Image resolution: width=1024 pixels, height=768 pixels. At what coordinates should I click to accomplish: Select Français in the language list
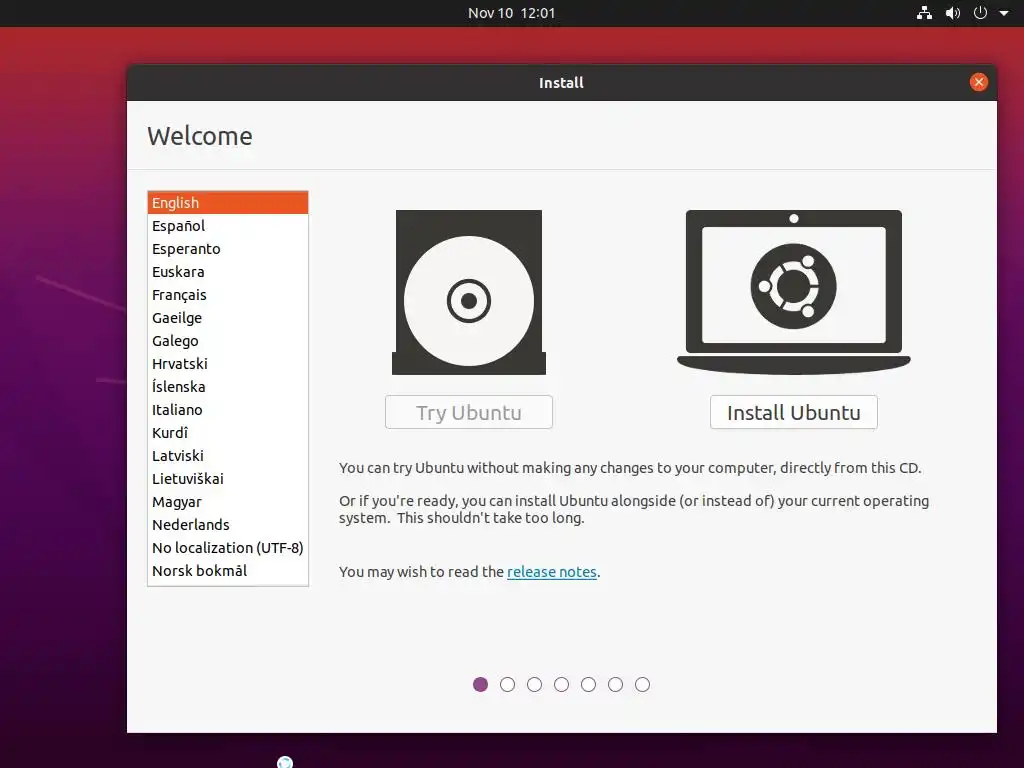228,295
